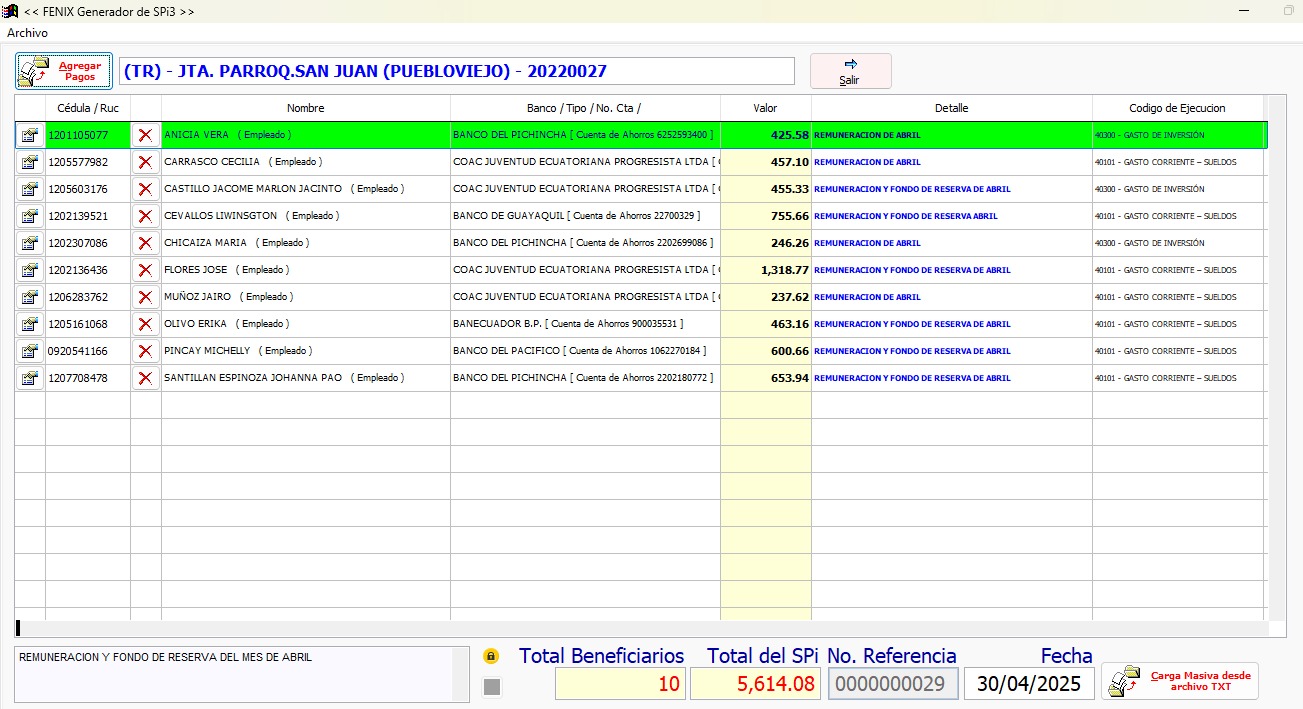
Task: Click the Salir button
Action: (850, 71)
